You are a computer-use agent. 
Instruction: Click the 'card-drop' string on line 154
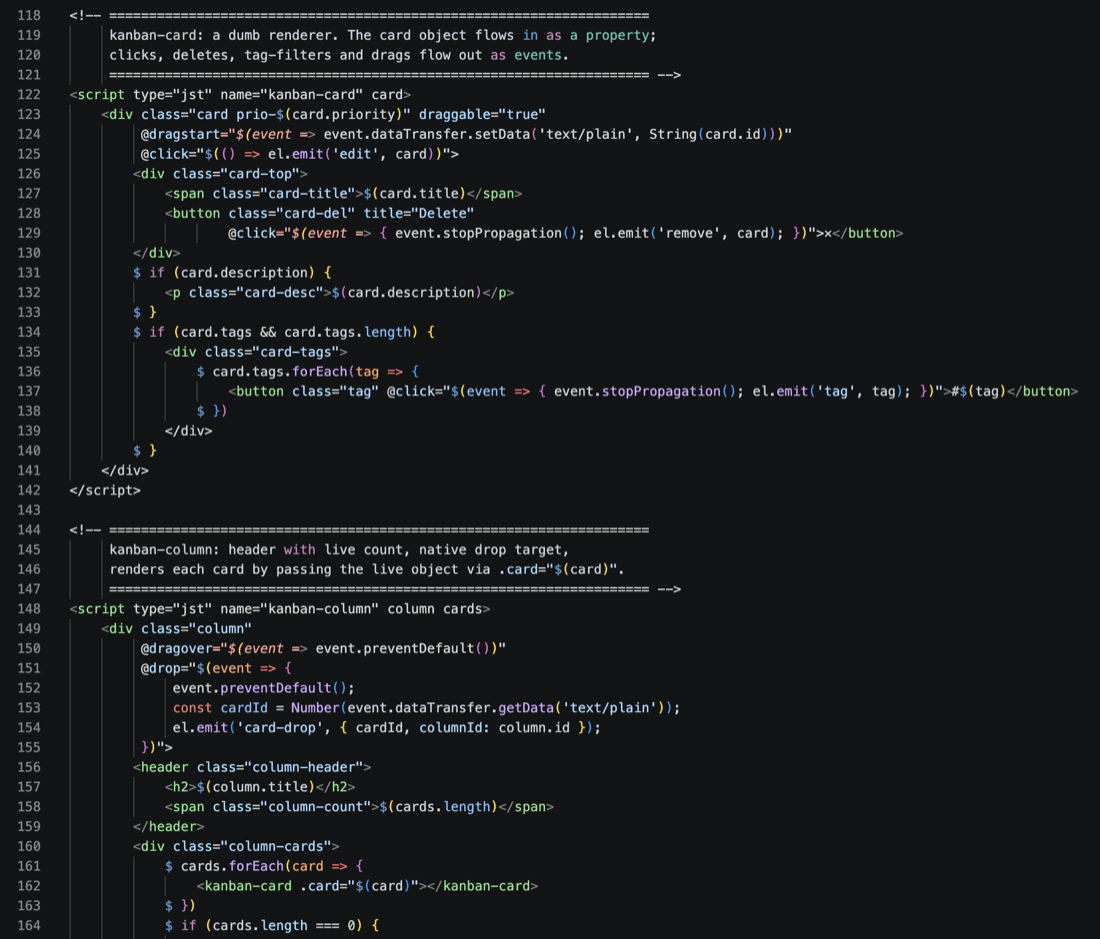281,728
